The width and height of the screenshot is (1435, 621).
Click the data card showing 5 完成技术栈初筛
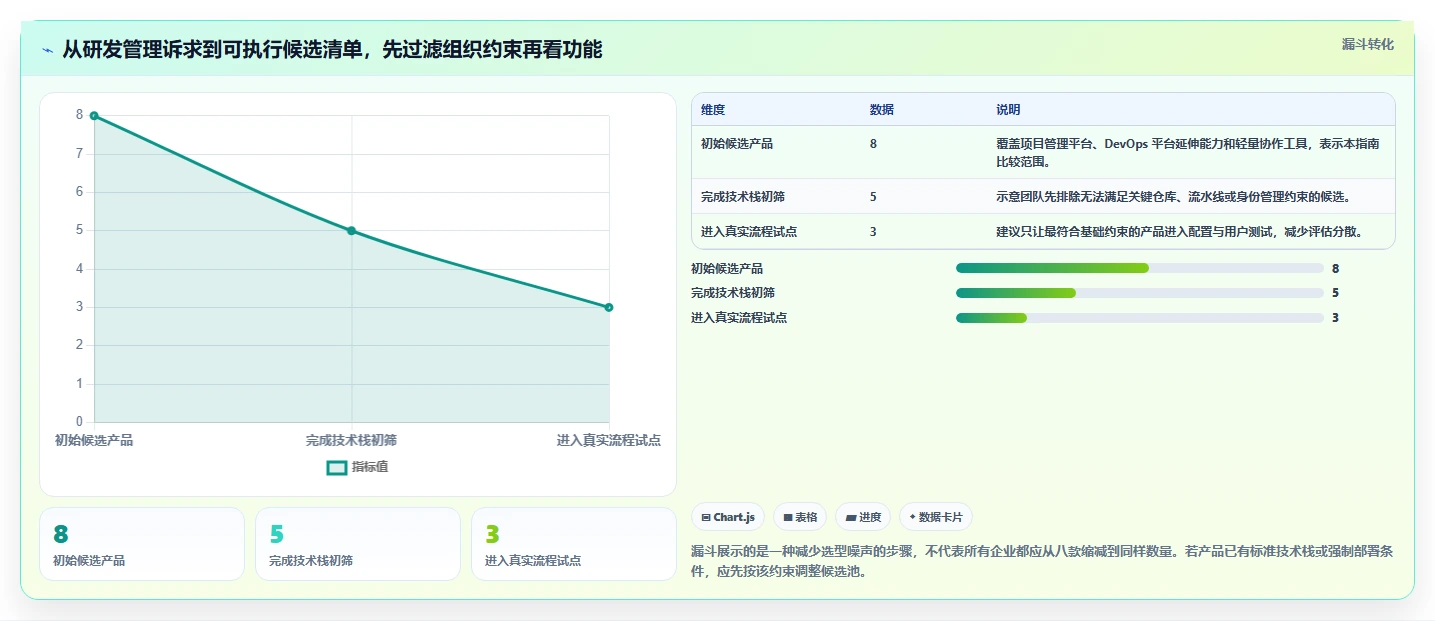tap(358, 544)
